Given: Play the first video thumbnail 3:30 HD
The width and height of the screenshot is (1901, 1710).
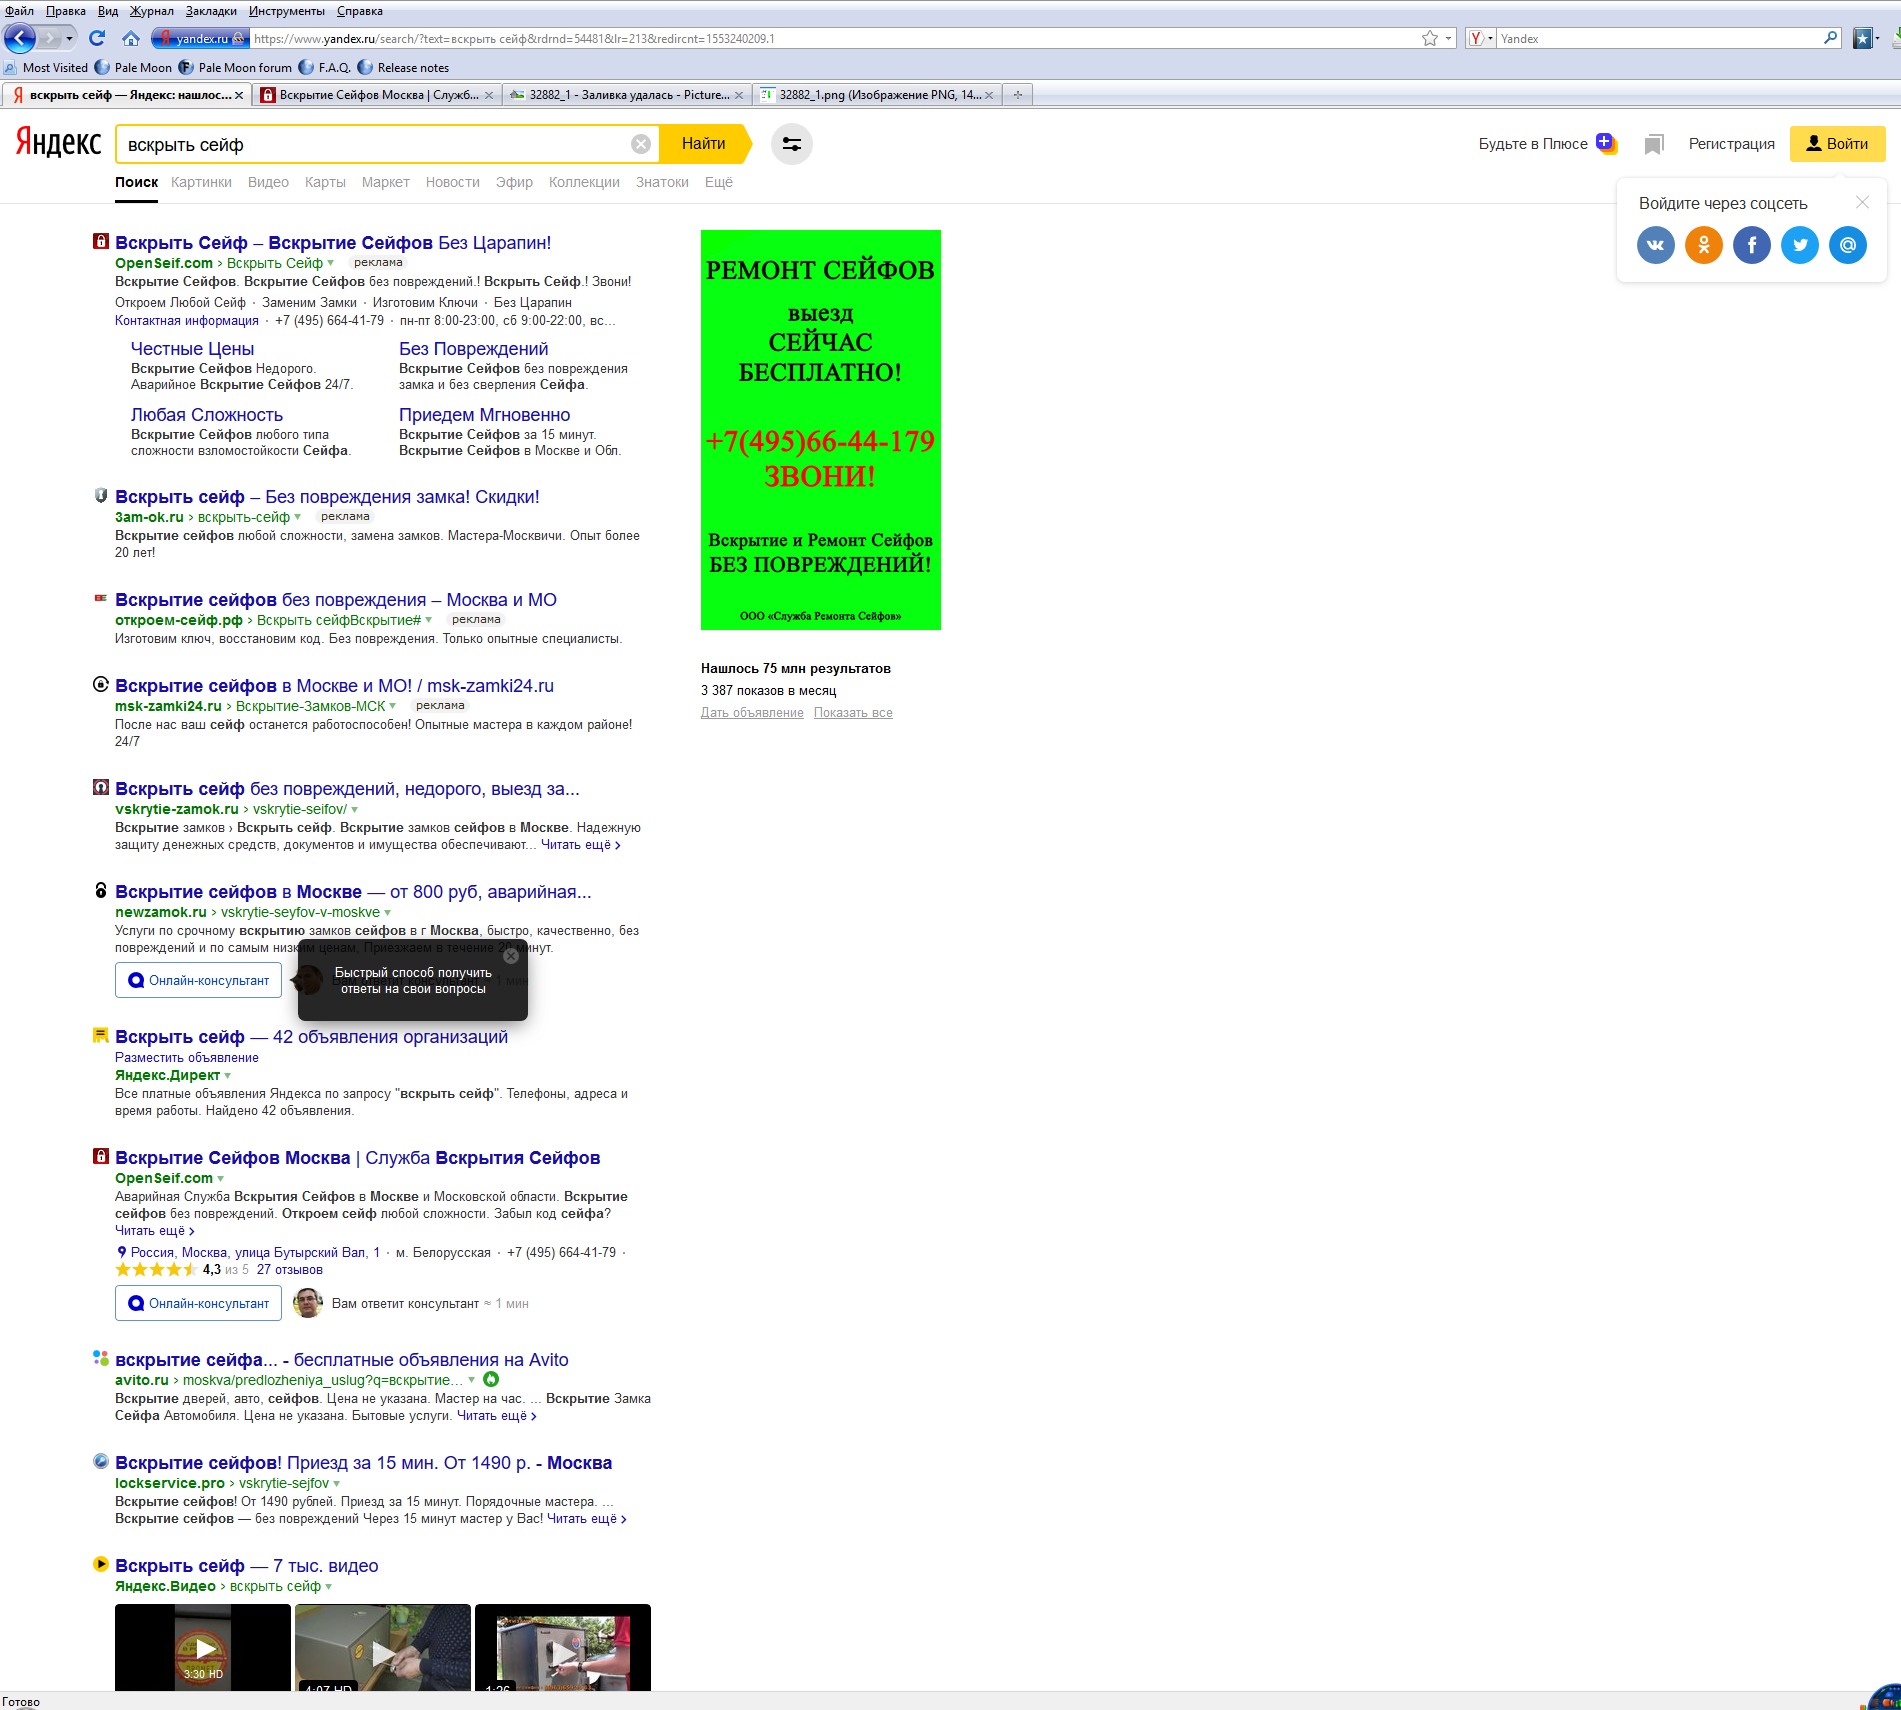Looking at the screenshot, I should coord(203,1647).
